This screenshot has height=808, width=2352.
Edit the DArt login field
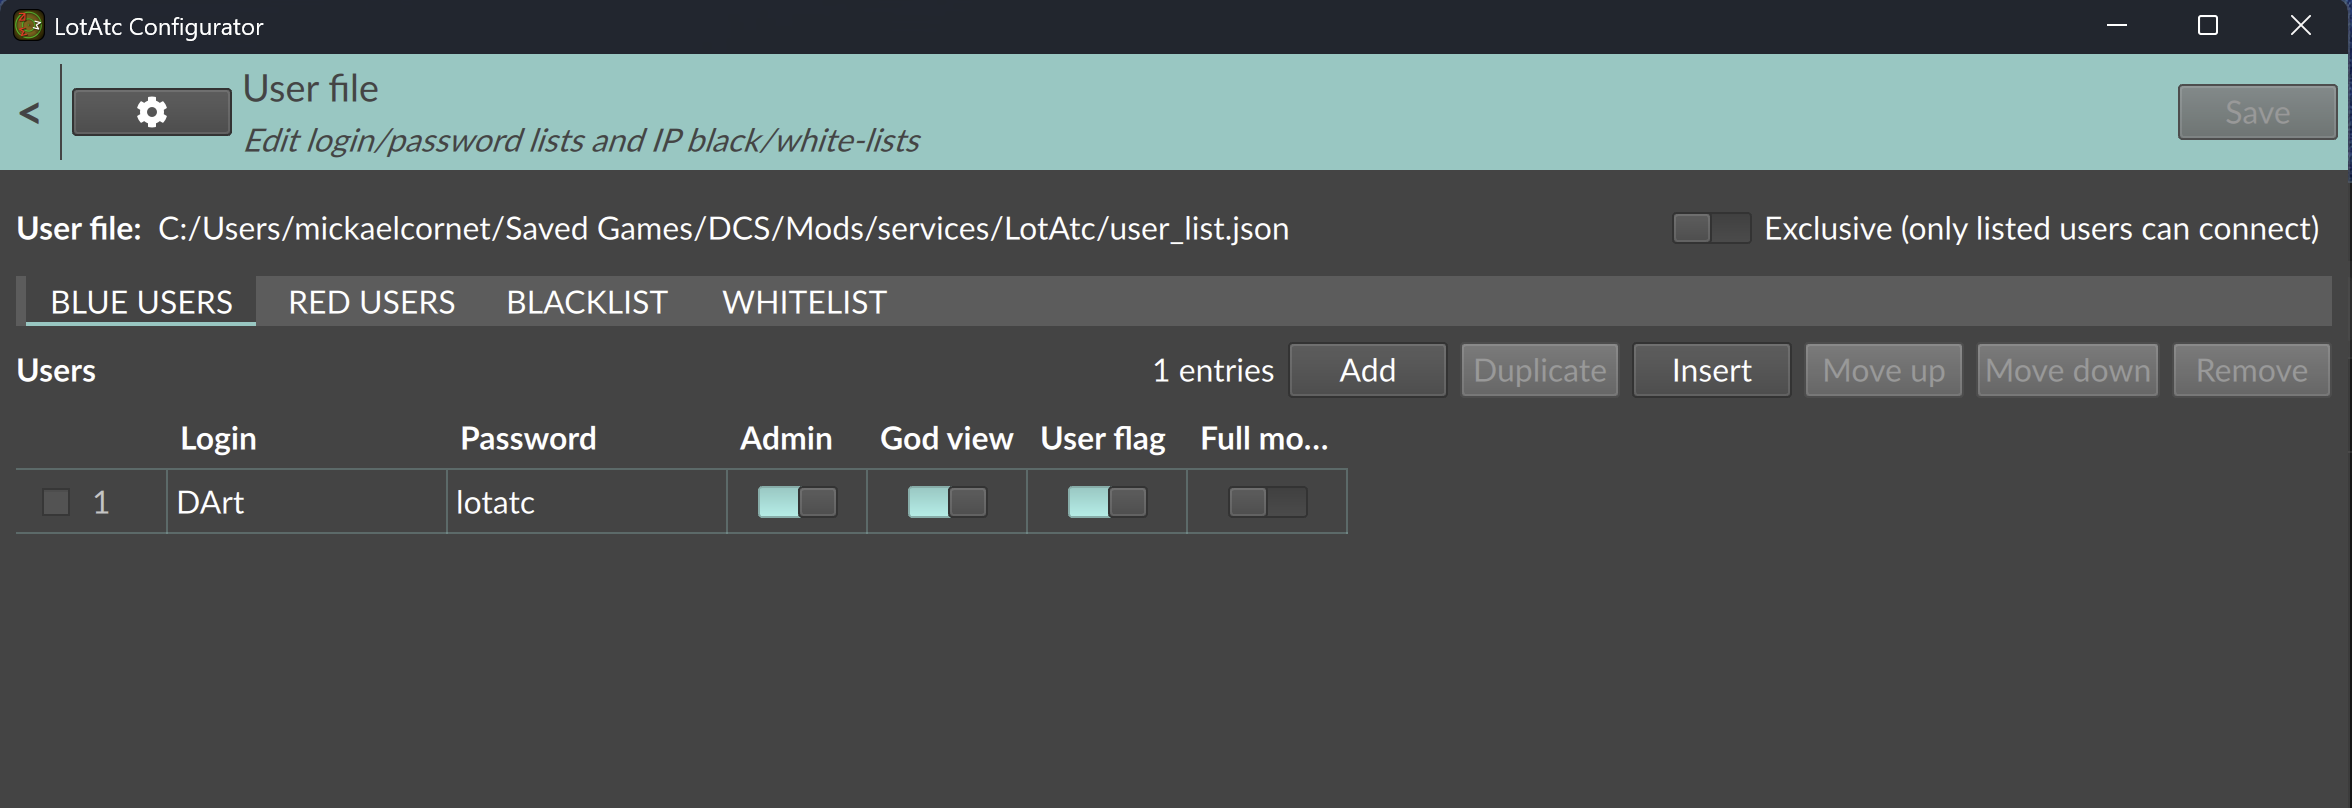coord(306,502)
